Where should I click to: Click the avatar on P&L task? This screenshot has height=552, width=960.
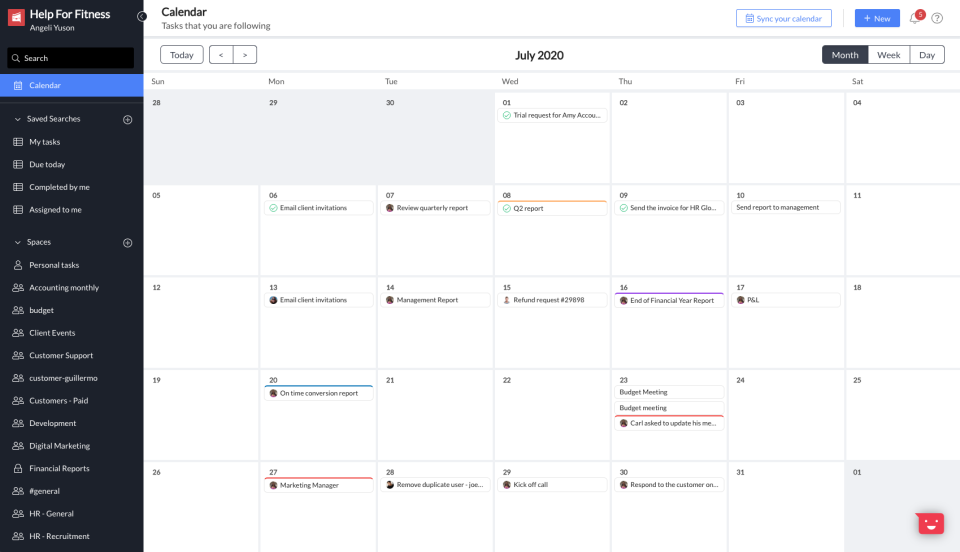click(x=741, y=300)
